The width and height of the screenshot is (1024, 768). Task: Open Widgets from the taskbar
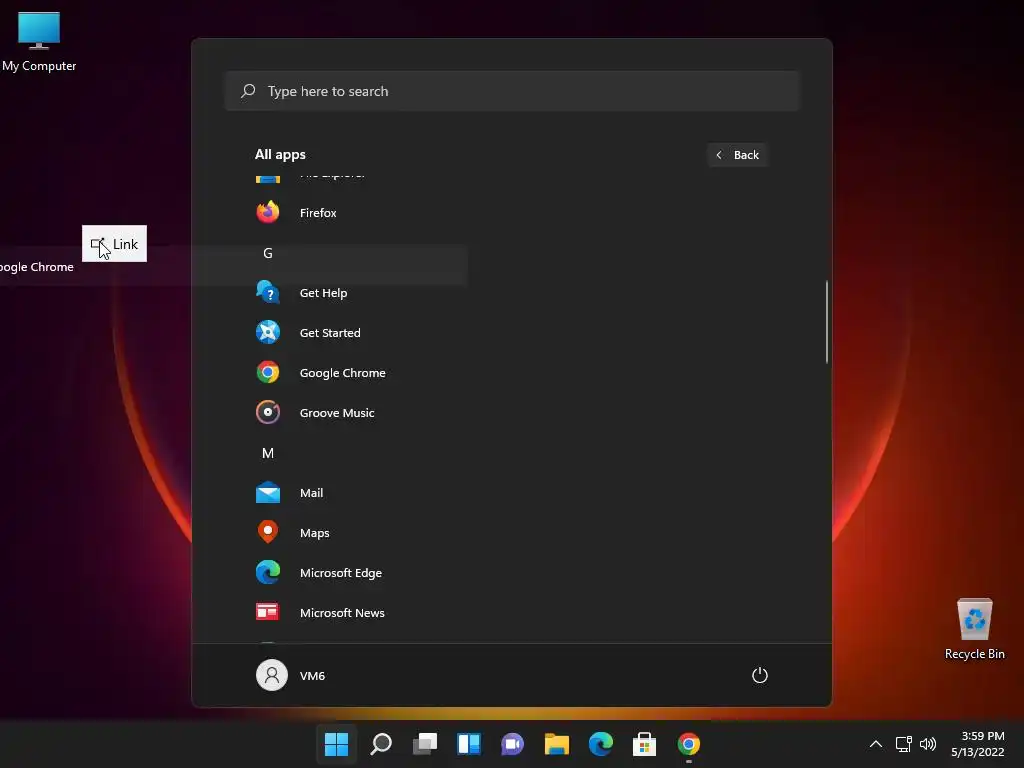469,744
